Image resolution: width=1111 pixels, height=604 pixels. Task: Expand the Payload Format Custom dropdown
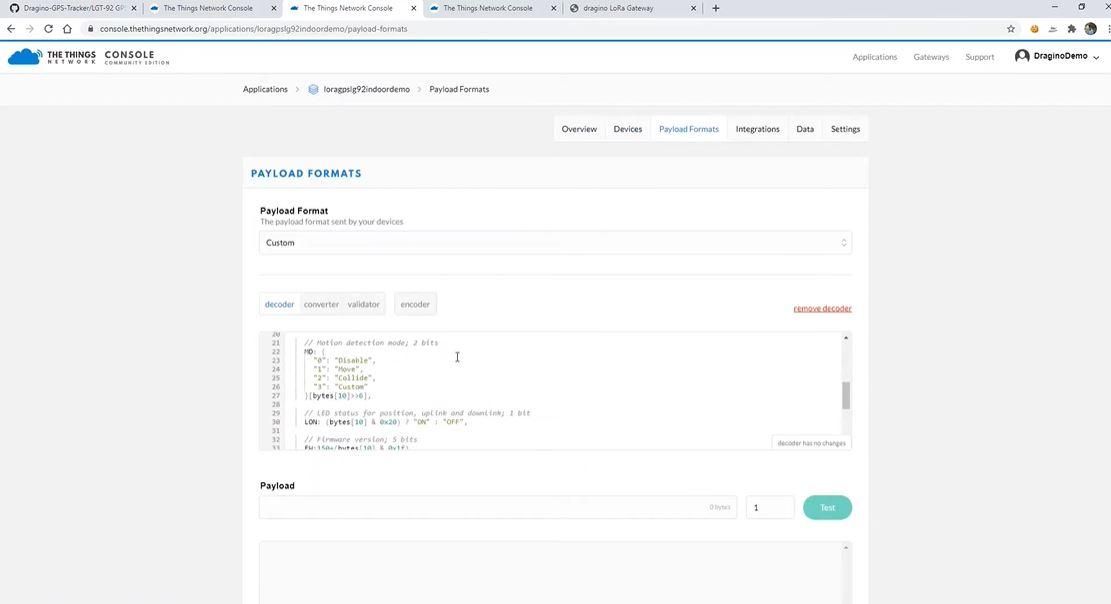tap(556, 243)
